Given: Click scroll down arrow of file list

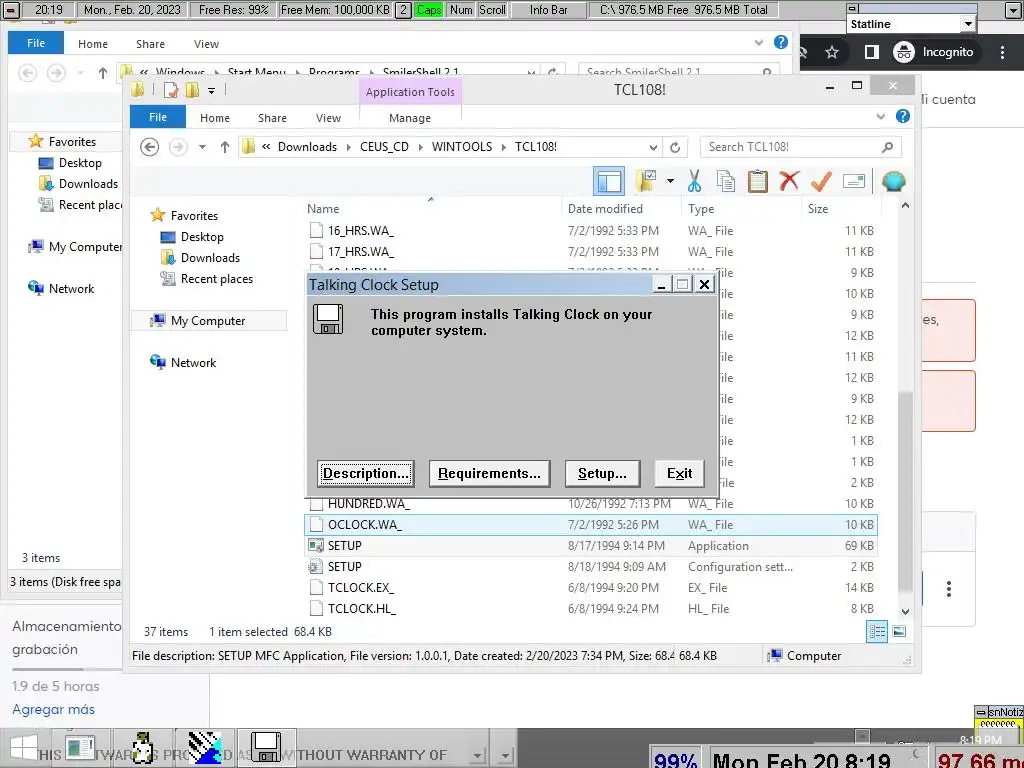Looking at the screenshot, I should (905, 612).
